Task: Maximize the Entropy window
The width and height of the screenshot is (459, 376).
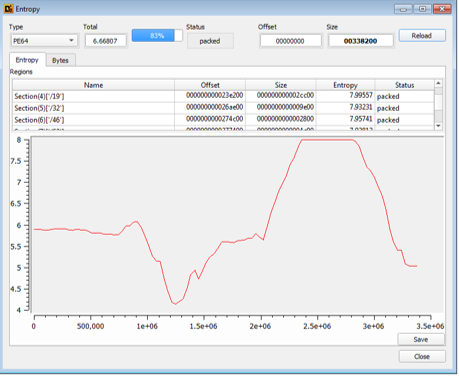Action: click(x=422, y=9)
